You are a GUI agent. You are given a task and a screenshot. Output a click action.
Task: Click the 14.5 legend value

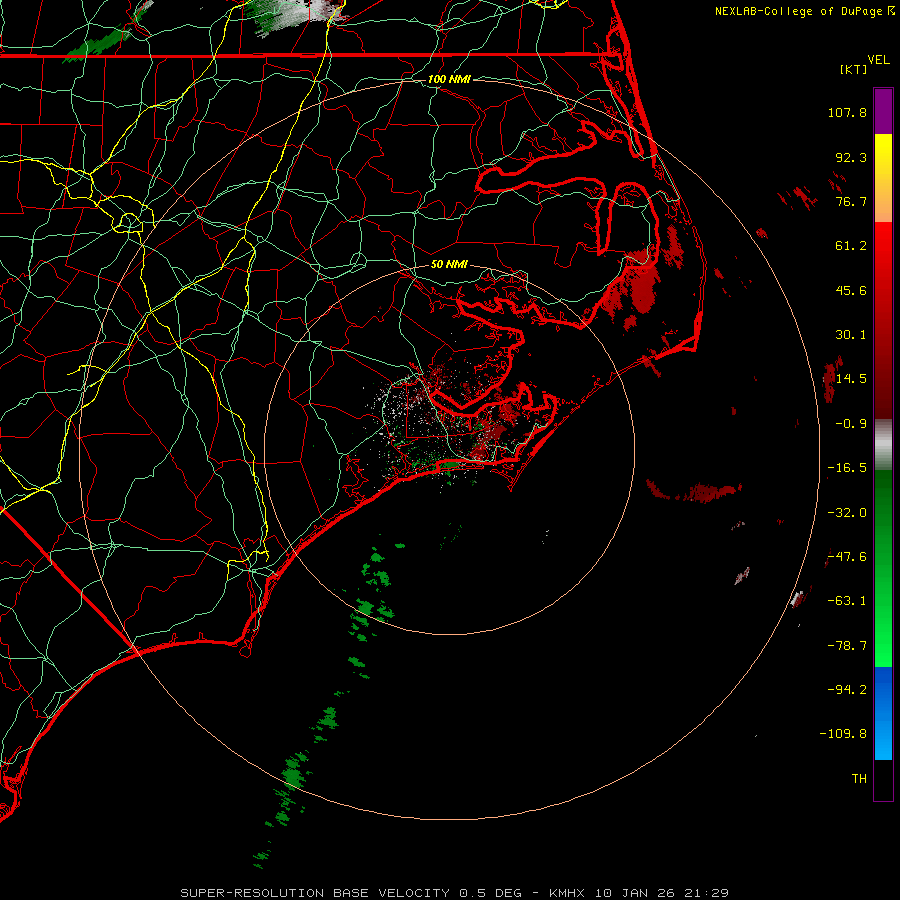[x=851, y=379]
